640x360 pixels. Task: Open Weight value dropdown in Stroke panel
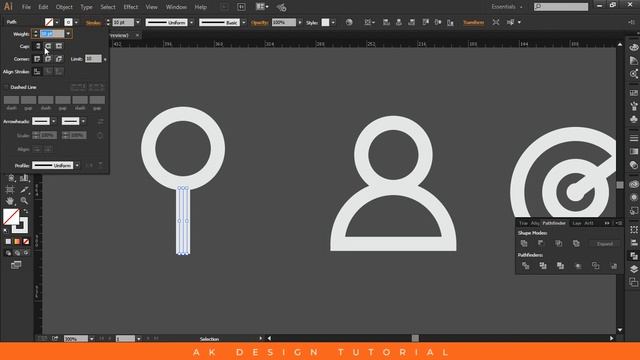68,34
